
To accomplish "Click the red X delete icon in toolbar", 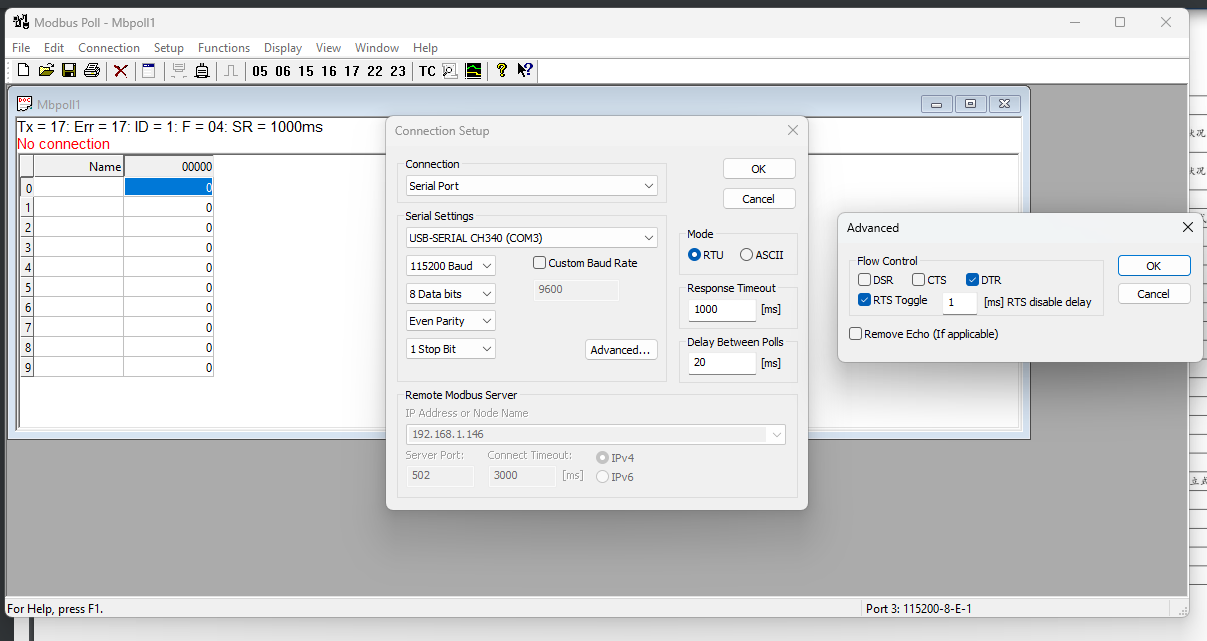I will 121,71.
